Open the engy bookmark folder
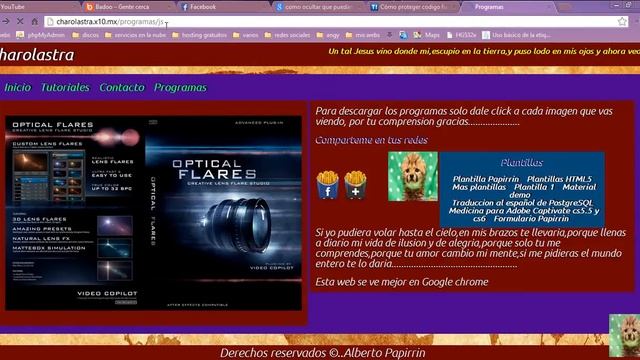Image resolution: width=640 pixels, height=360 pixels. (x=328, y=35)
